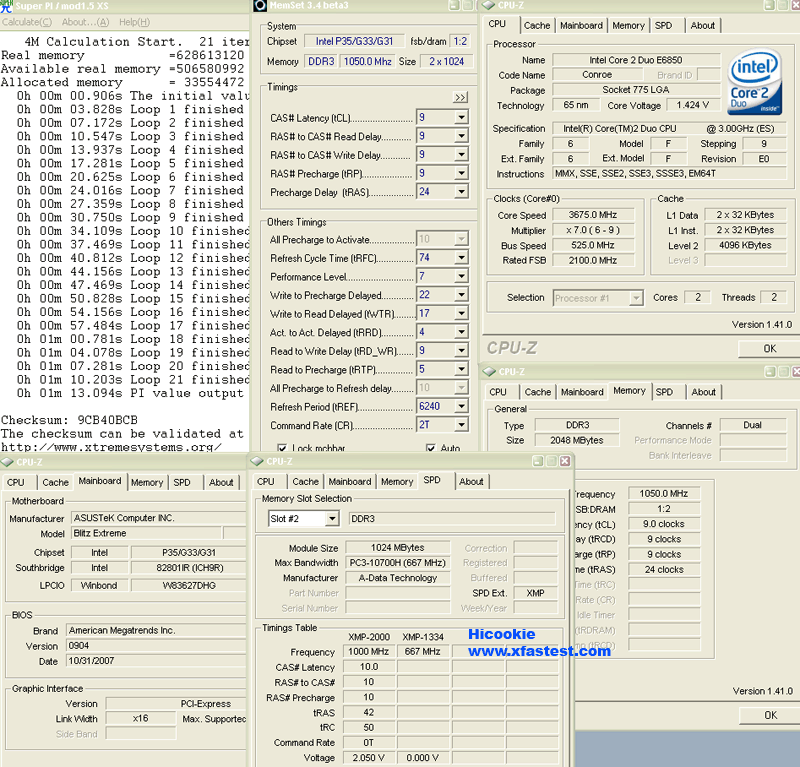Open the Read to Precharge (tRTP) dropdown
The width and height of the screenshot is (800, 767).
(461, 369)
